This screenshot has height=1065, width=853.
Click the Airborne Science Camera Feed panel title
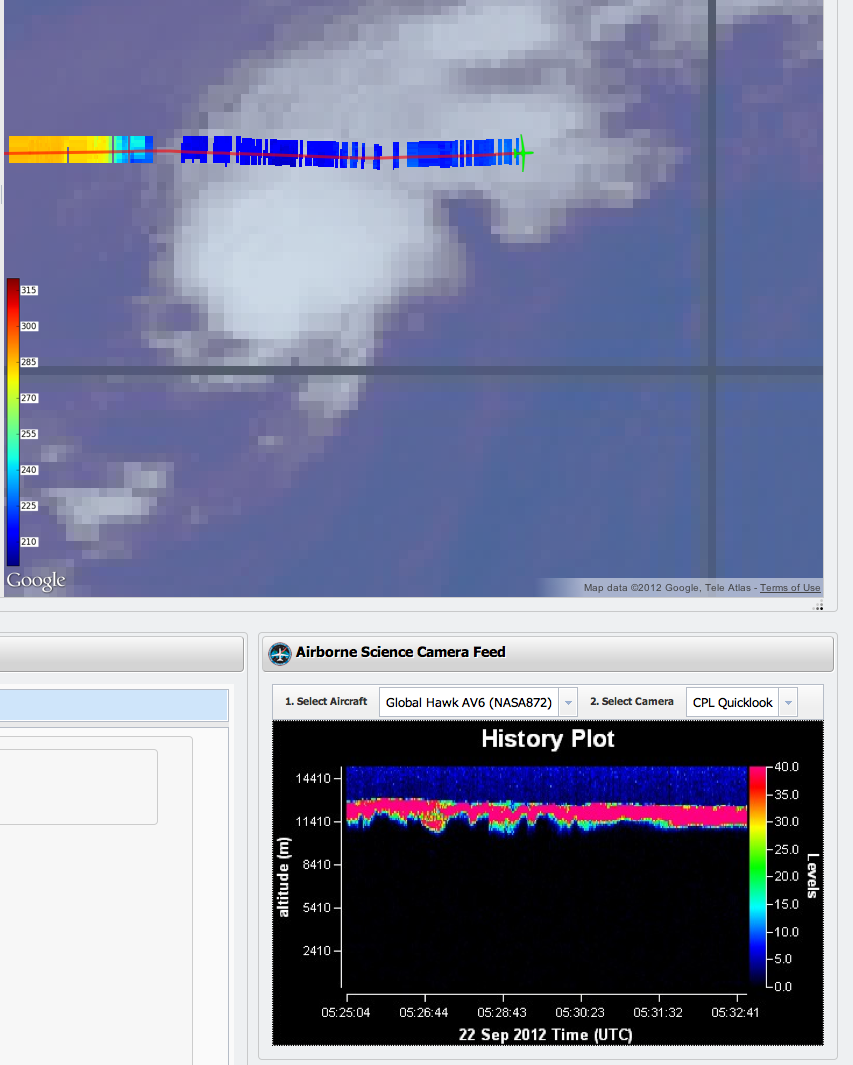point(400,653)
